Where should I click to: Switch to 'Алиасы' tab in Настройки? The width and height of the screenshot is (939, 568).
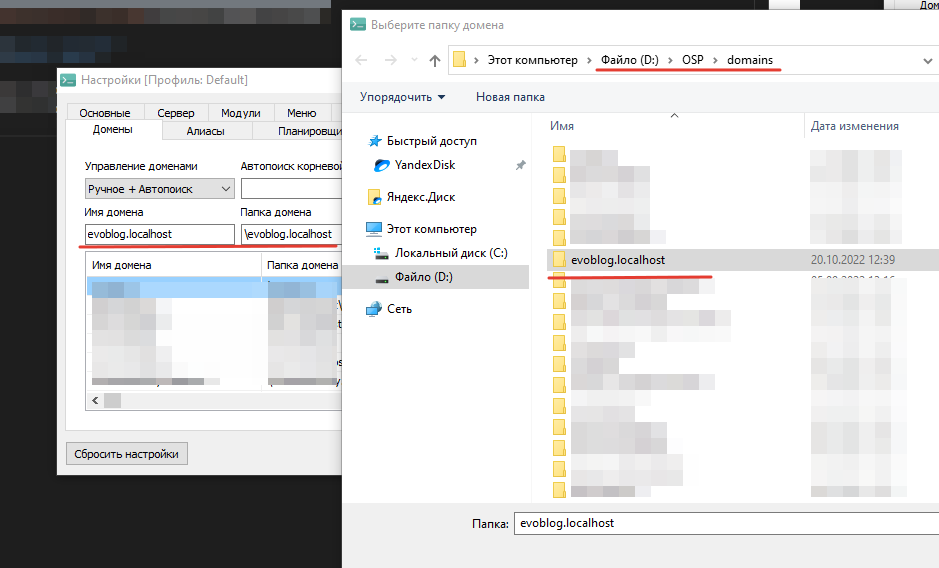click(205, 131)
